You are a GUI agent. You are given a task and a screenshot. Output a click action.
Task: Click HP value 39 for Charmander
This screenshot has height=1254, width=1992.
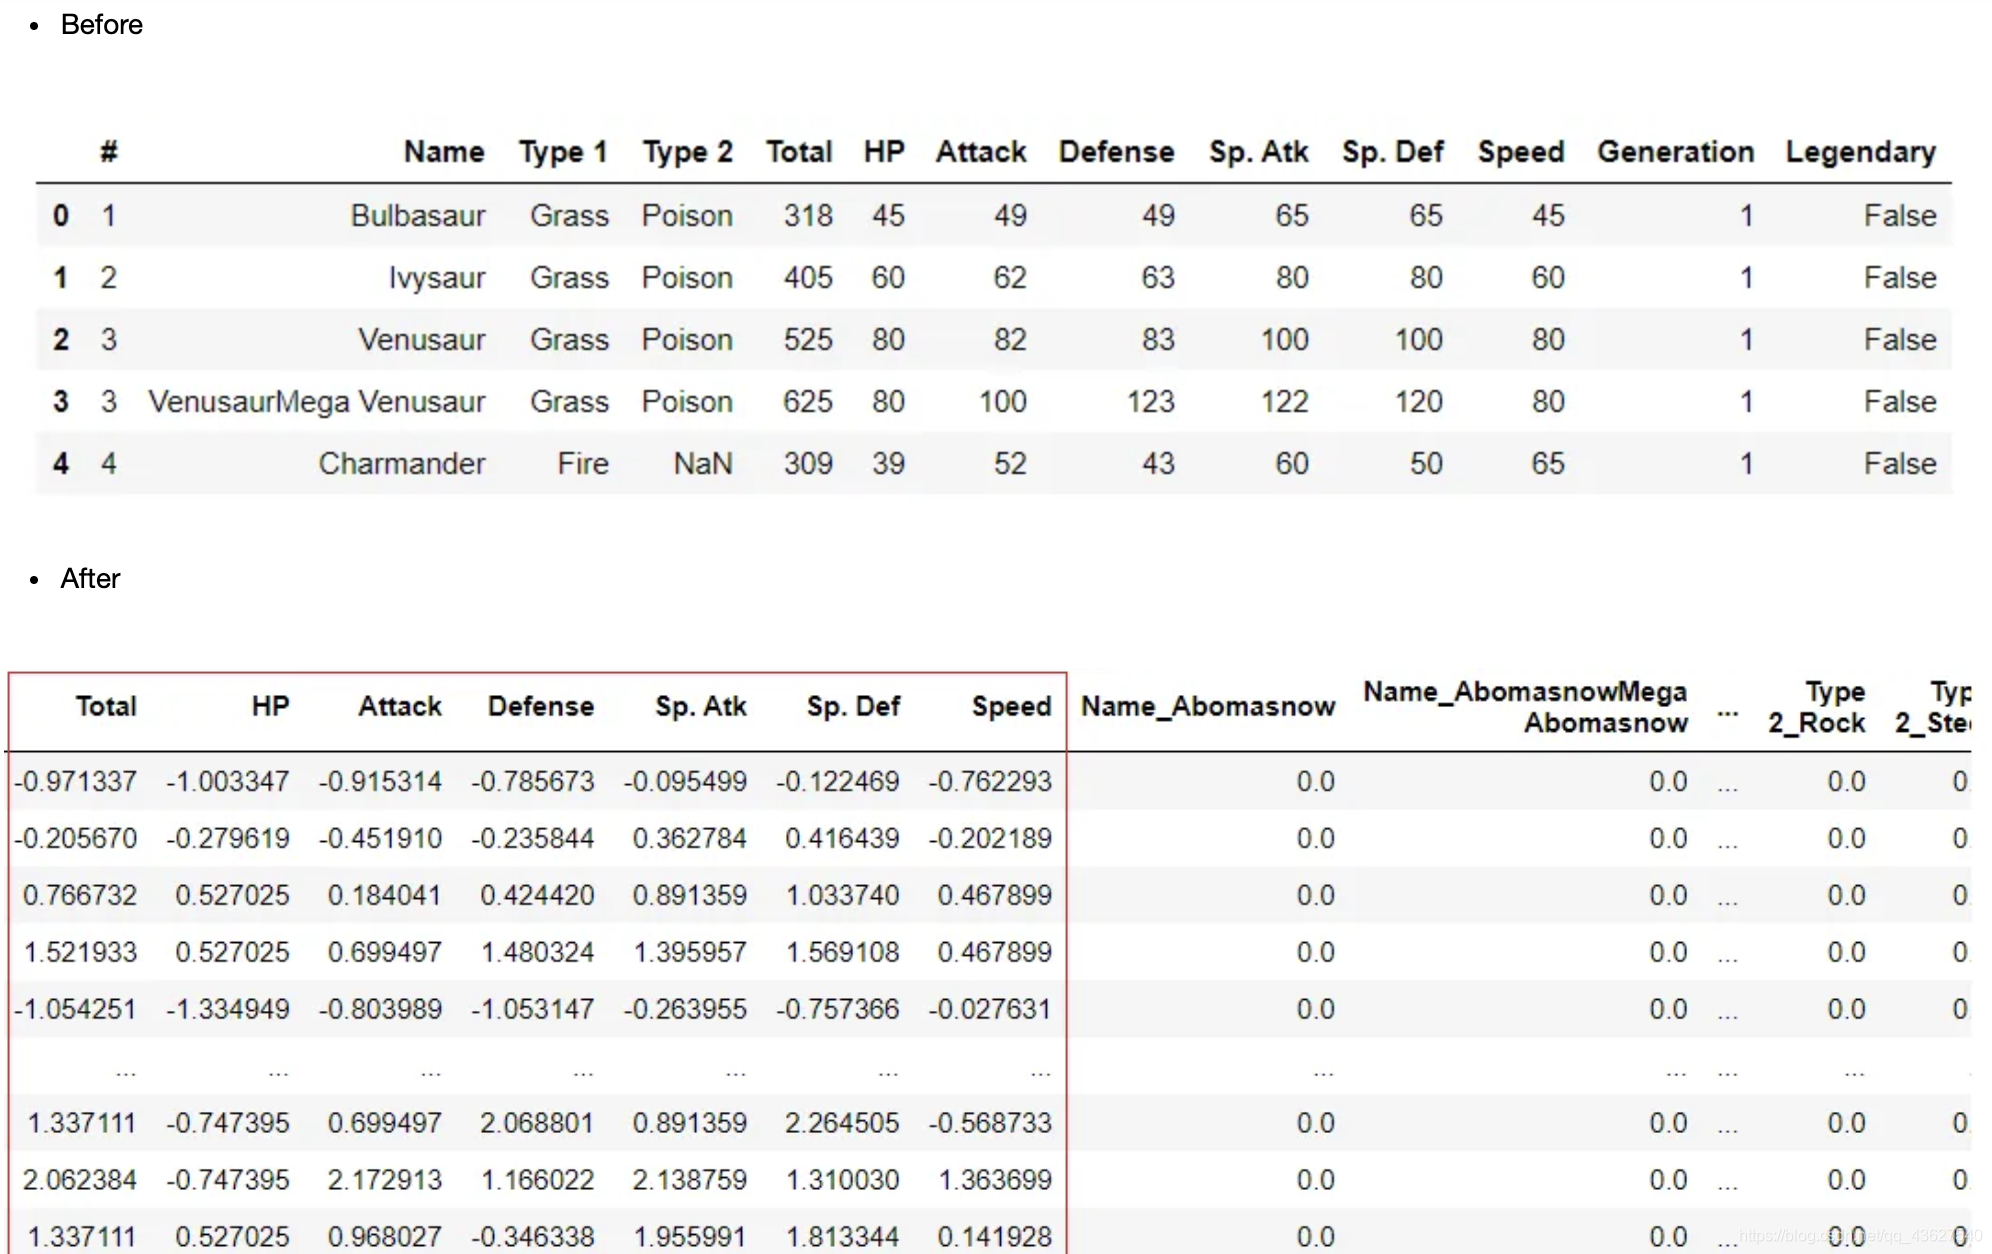click(x=888, y=463)
